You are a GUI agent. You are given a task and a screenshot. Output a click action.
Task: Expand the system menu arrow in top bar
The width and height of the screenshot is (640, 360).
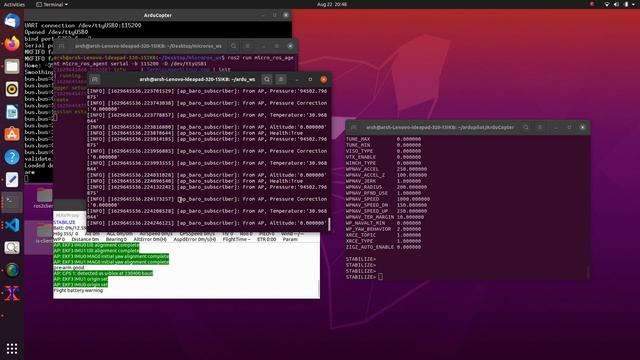coord(634,4)
